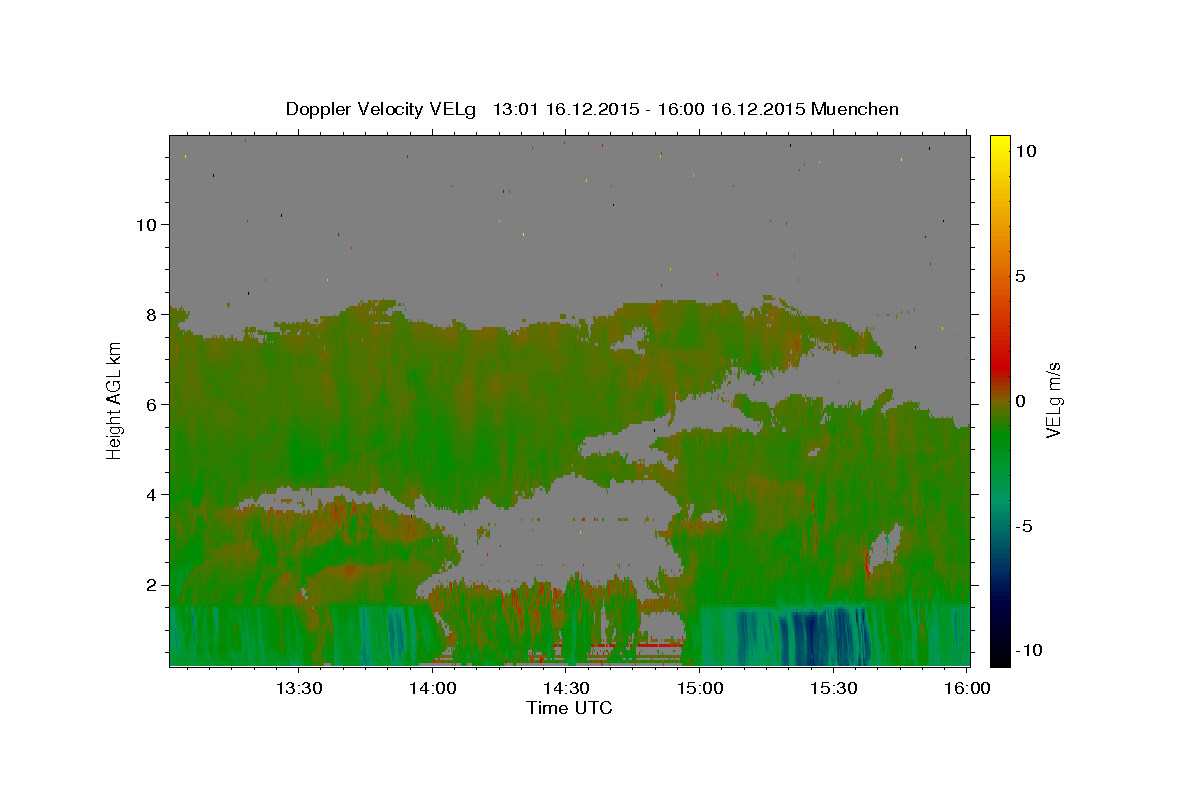Click the colorbar label '-5'
This screenshot has width=1200, height=800.
coord(1023,526)
